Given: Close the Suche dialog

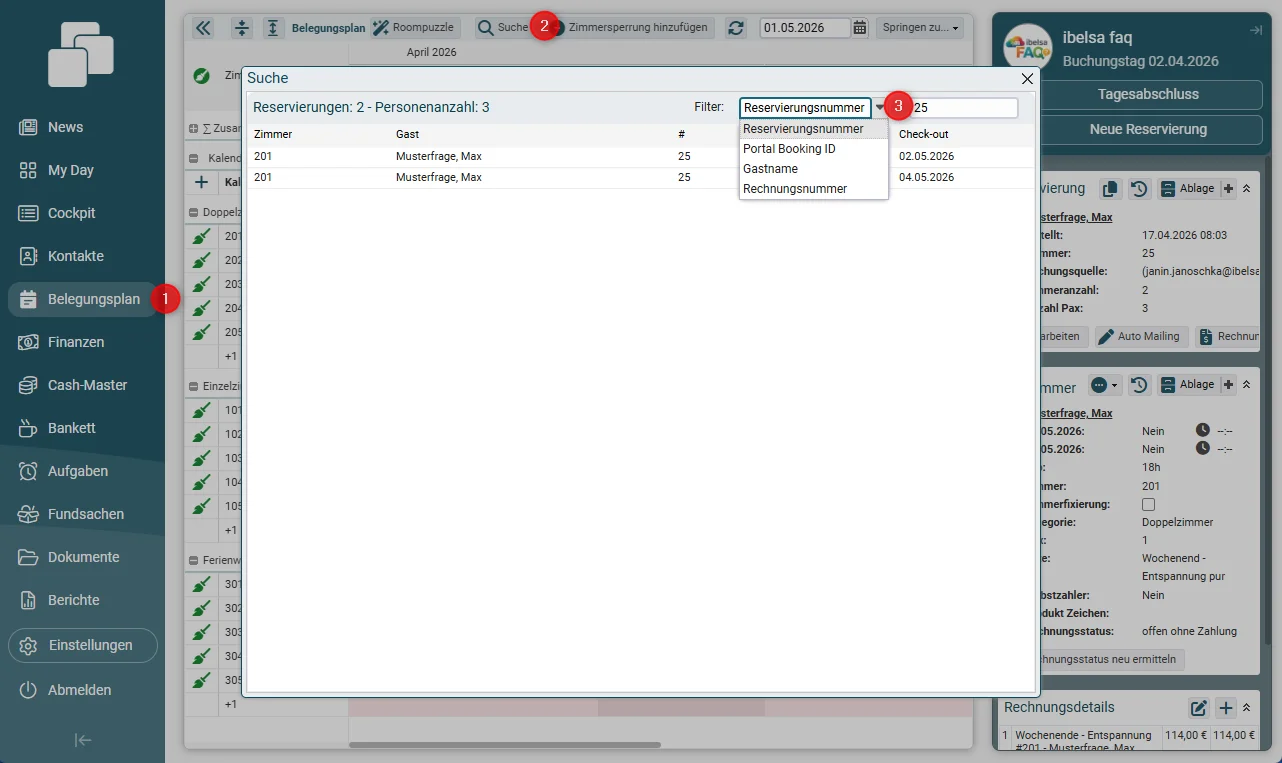Looking at the screenshot, I should point(1027,78).
